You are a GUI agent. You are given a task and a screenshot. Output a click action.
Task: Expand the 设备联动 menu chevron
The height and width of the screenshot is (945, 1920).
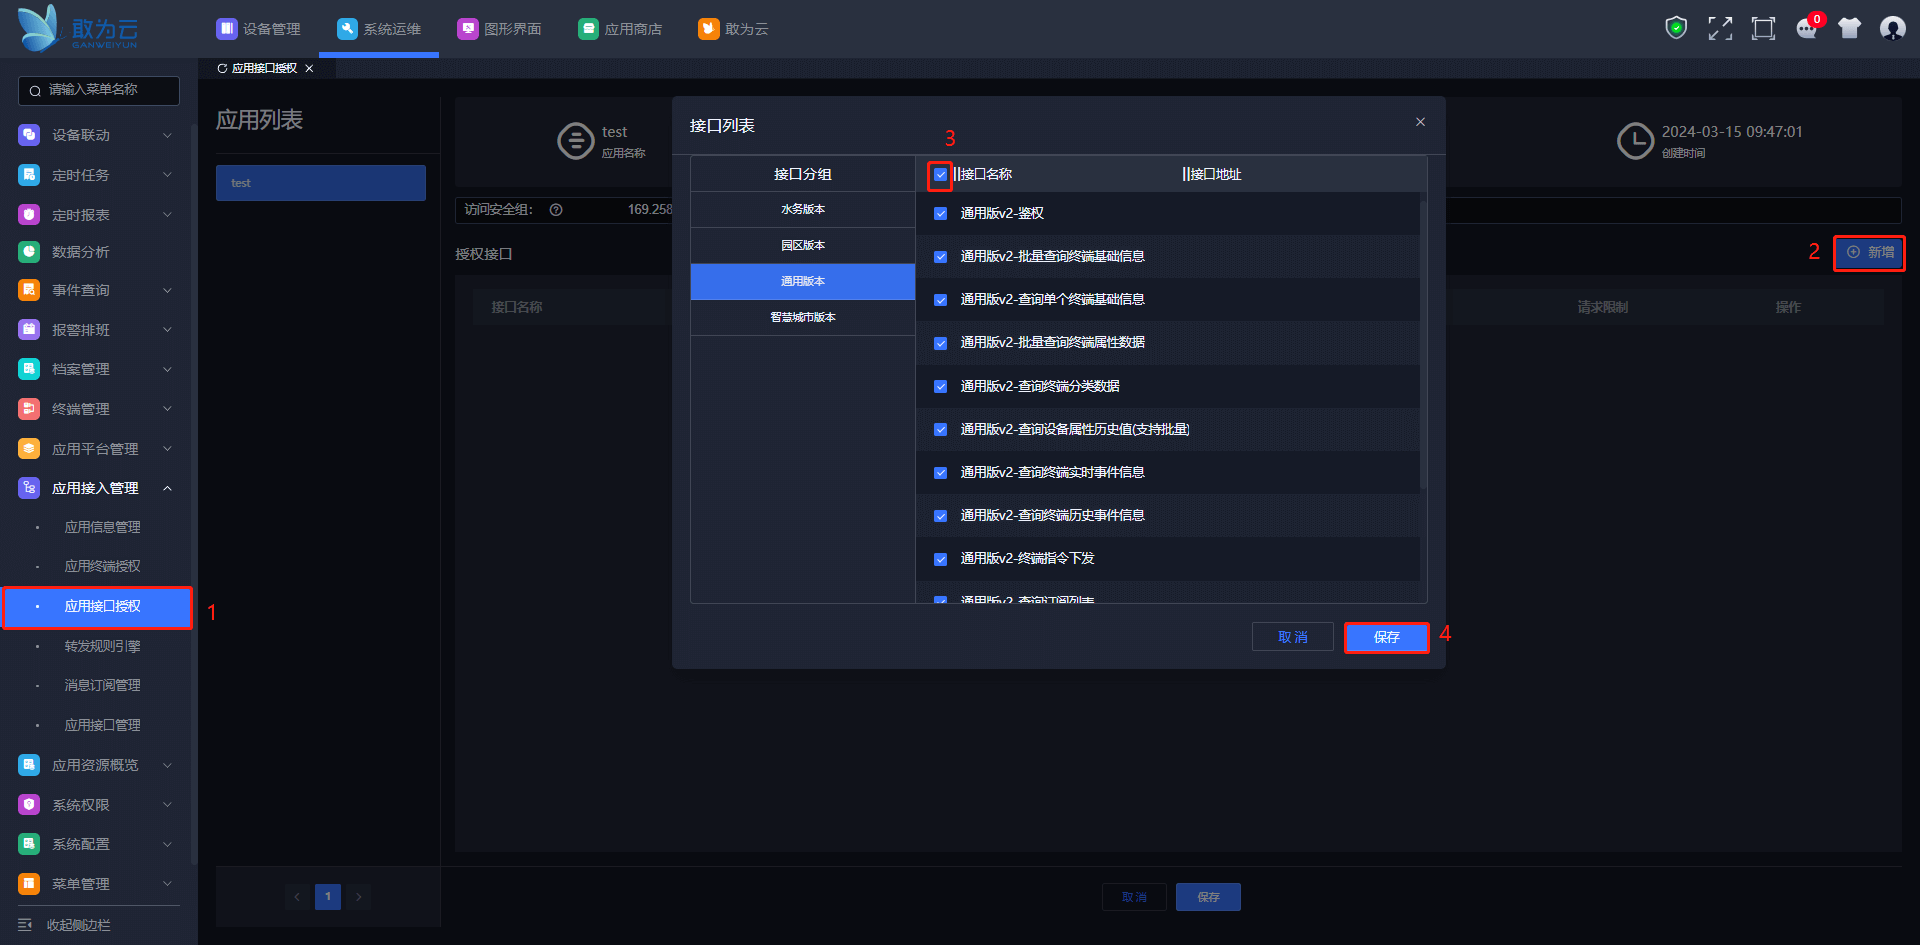[x=167, y=135]
